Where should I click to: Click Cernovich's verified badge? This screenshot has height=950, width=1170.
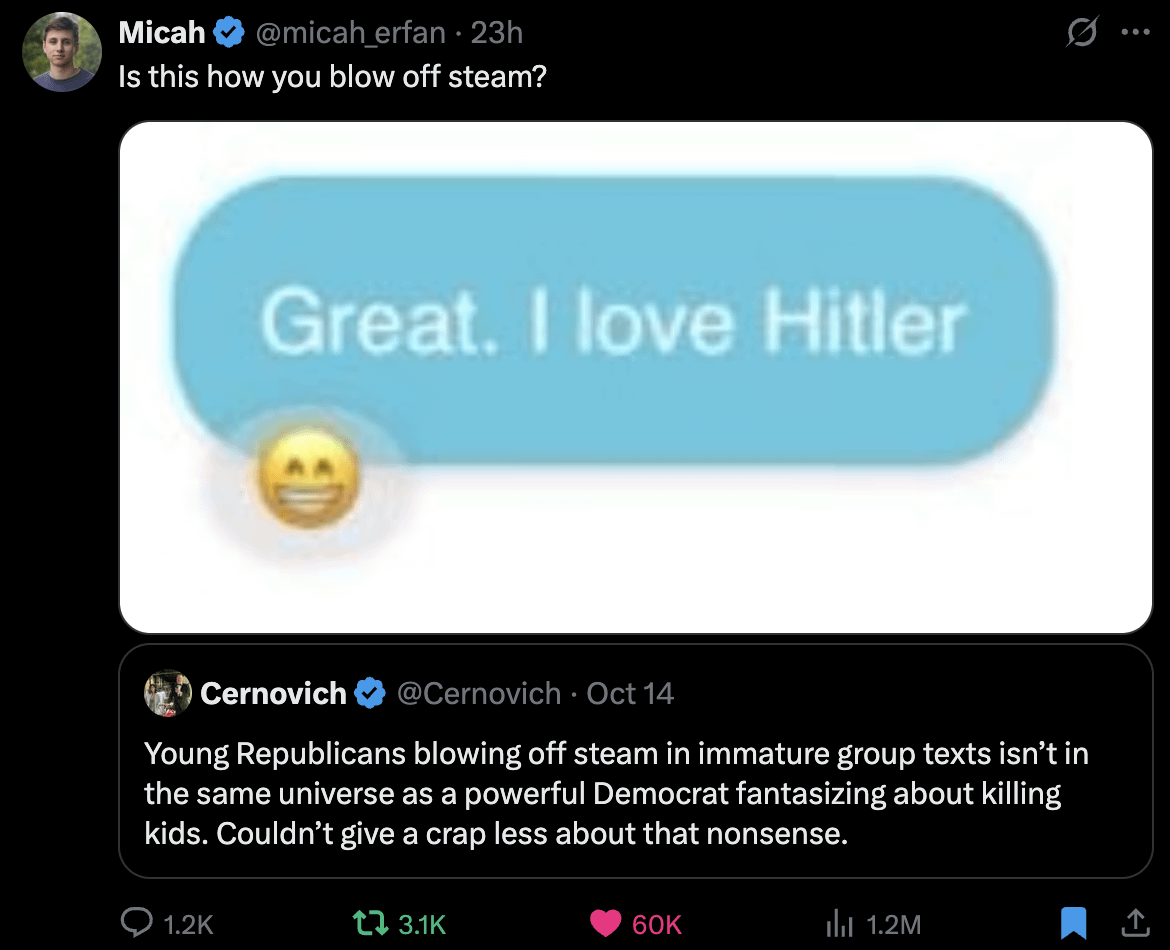(371, 693)
